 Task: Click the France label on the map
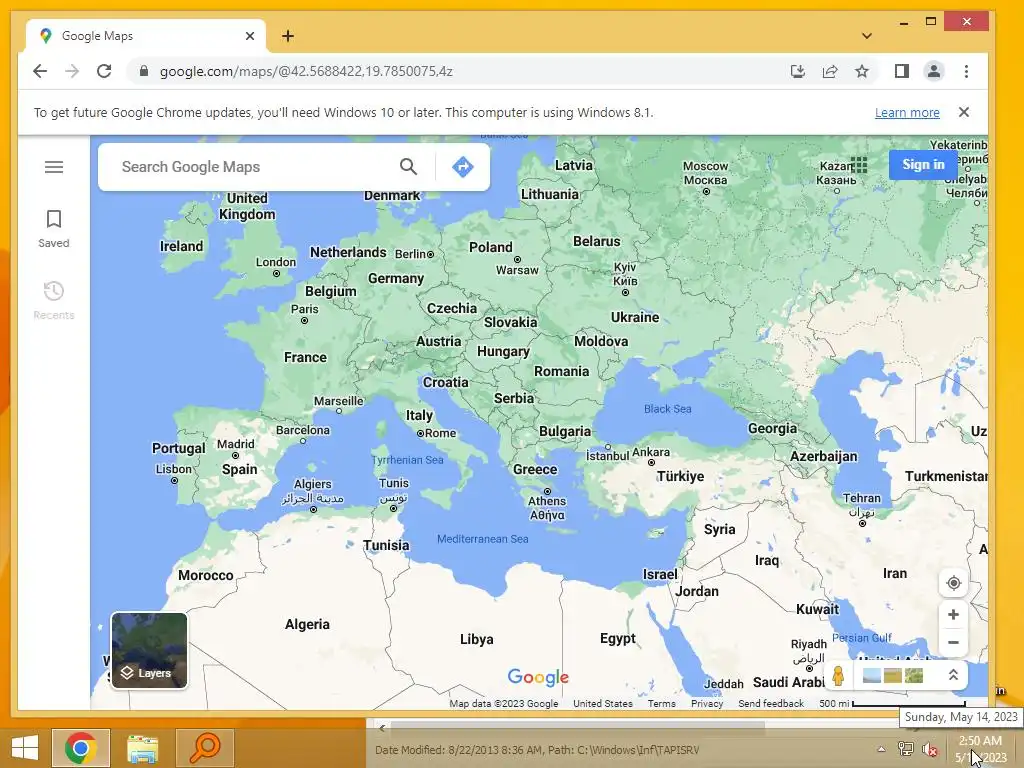[x=305, y=357]
